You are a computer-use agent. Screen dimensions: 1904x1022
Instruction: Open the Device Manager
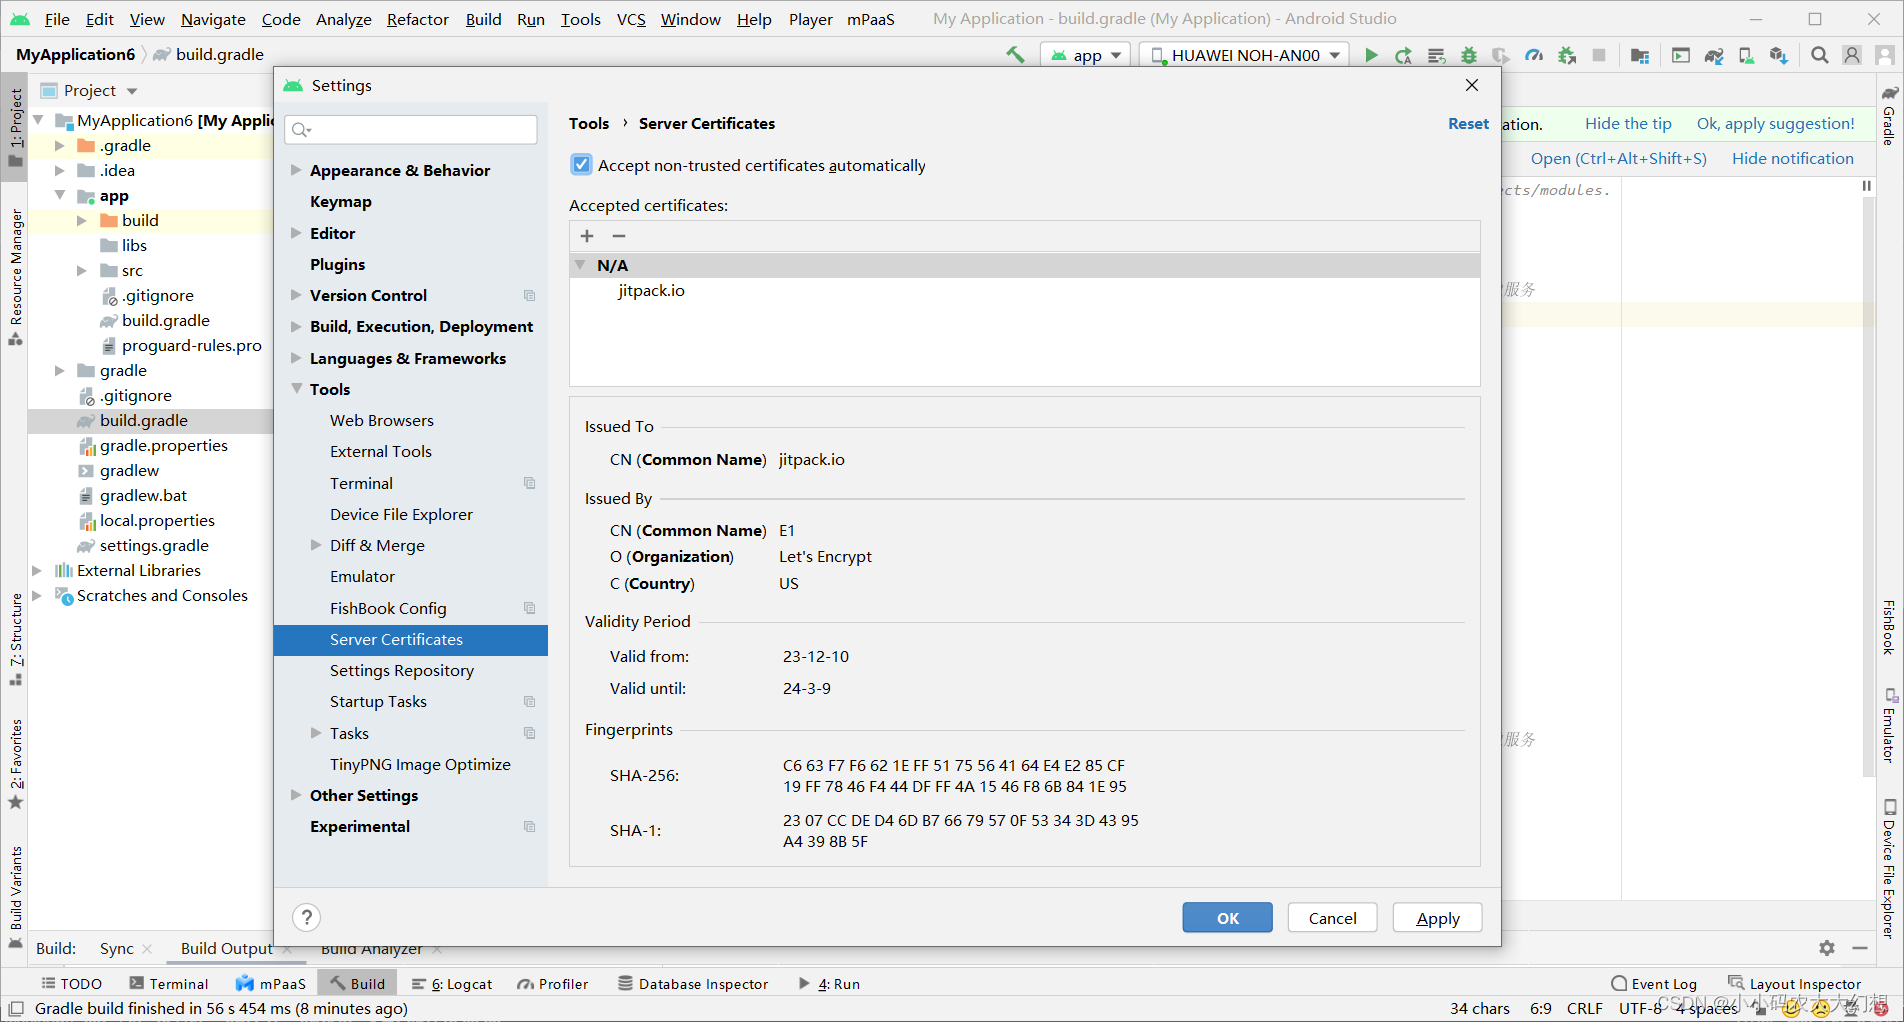click(x=1745, y=55)
